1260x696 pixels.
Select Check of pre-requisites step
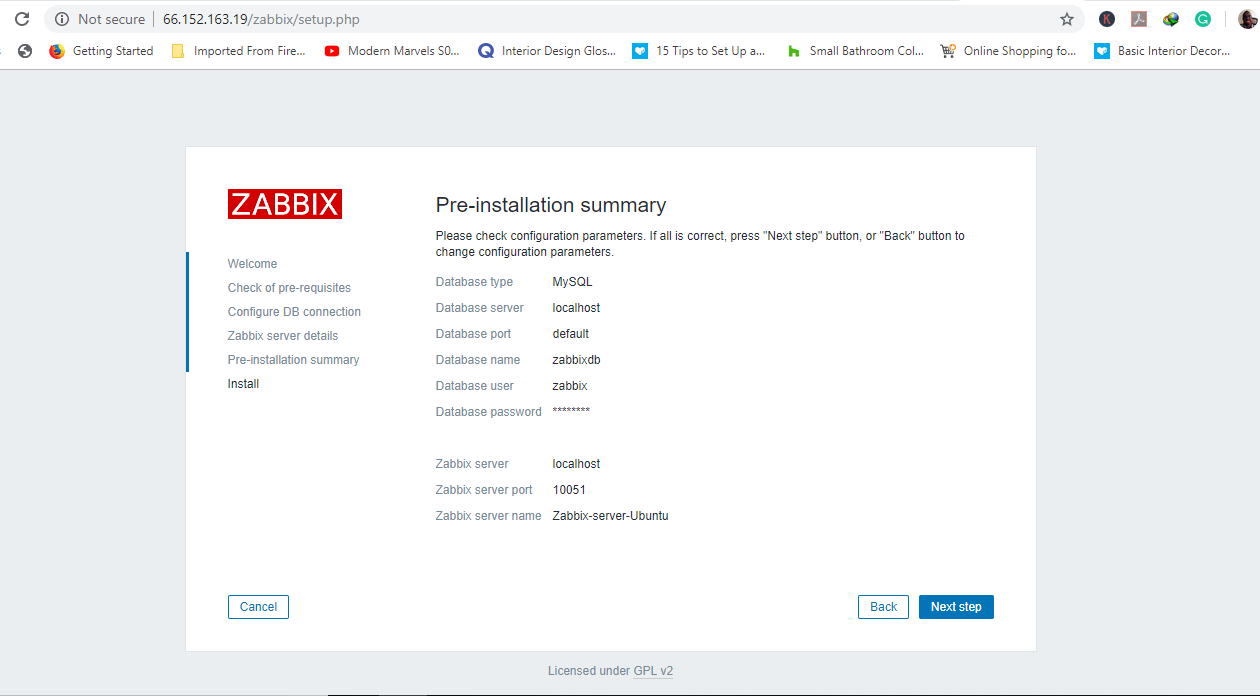click(289, 288)
